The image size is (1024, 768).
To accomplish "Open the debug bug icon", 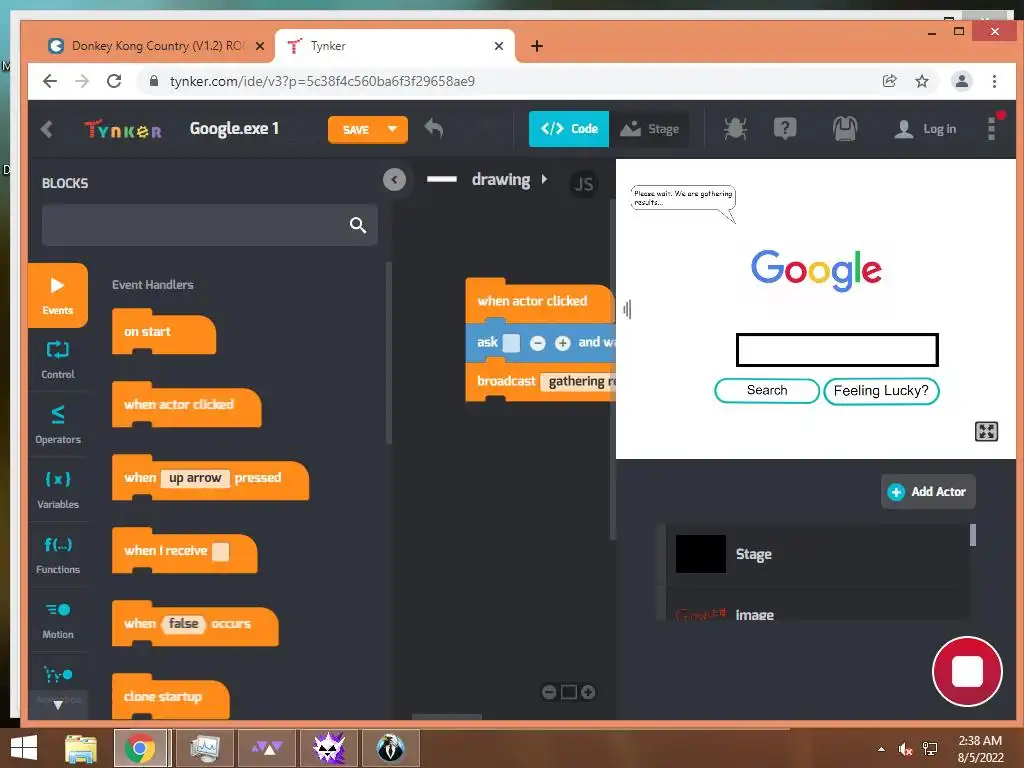I will [x=735, y=129].
